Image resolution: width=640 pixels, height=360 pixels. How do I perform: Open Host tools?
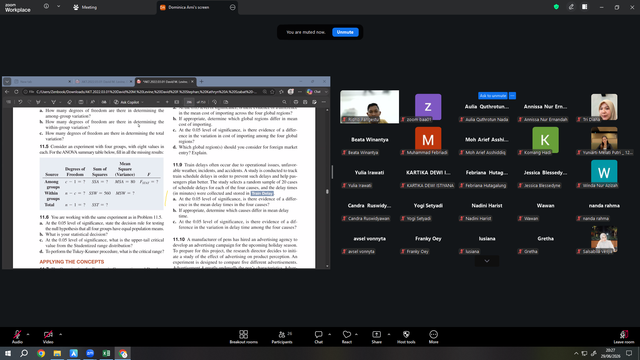(406, 337)
